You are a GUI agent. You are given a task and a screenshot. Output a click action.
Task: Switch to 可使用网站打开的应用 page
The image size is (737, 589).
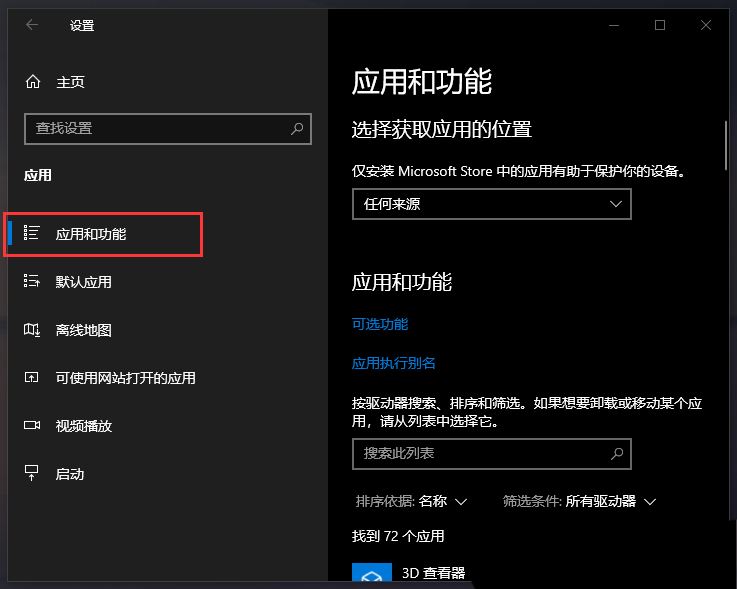pos(125,378)
